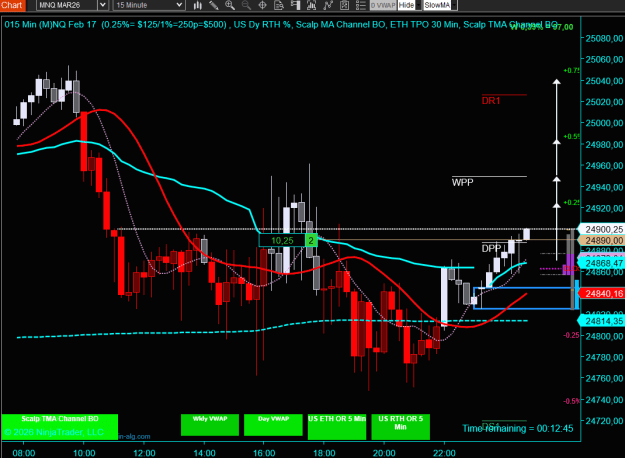Click the 24900,25 current price marker
This screenshot has width=625, height=458.
coord(601,229)
